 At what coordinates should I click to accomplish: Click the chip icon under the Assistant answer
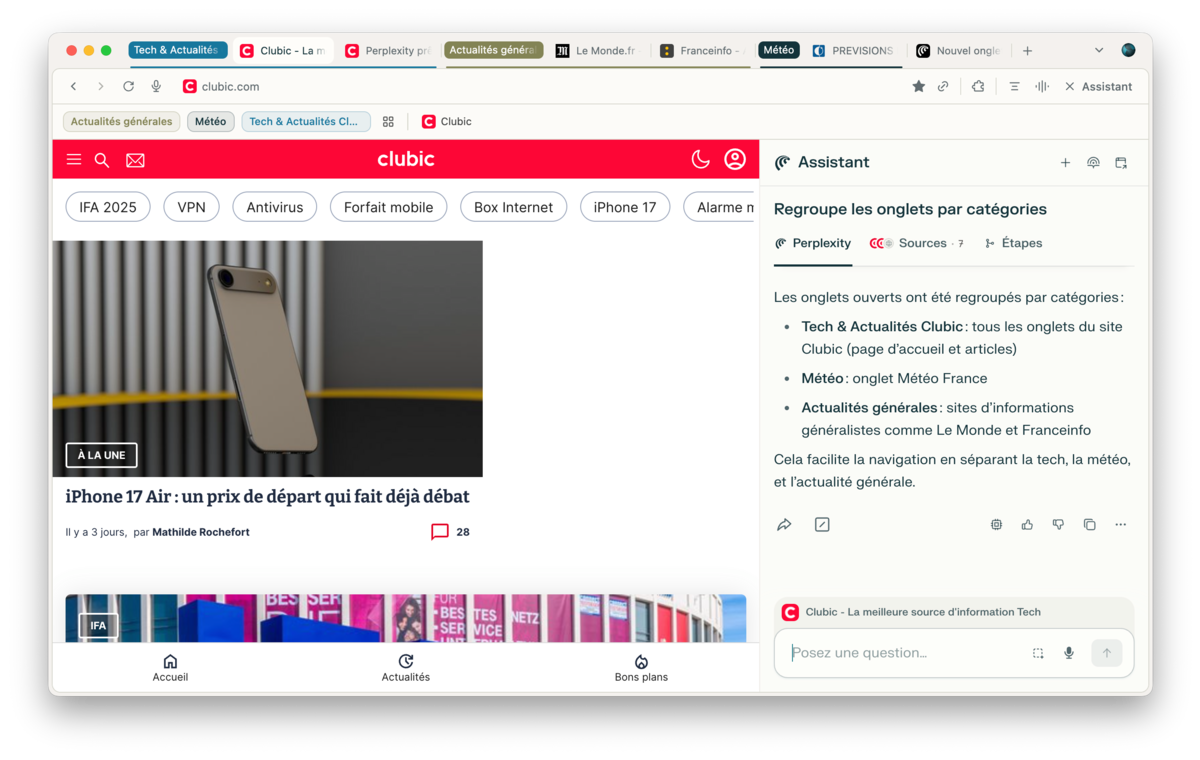[x=996, y=525]
